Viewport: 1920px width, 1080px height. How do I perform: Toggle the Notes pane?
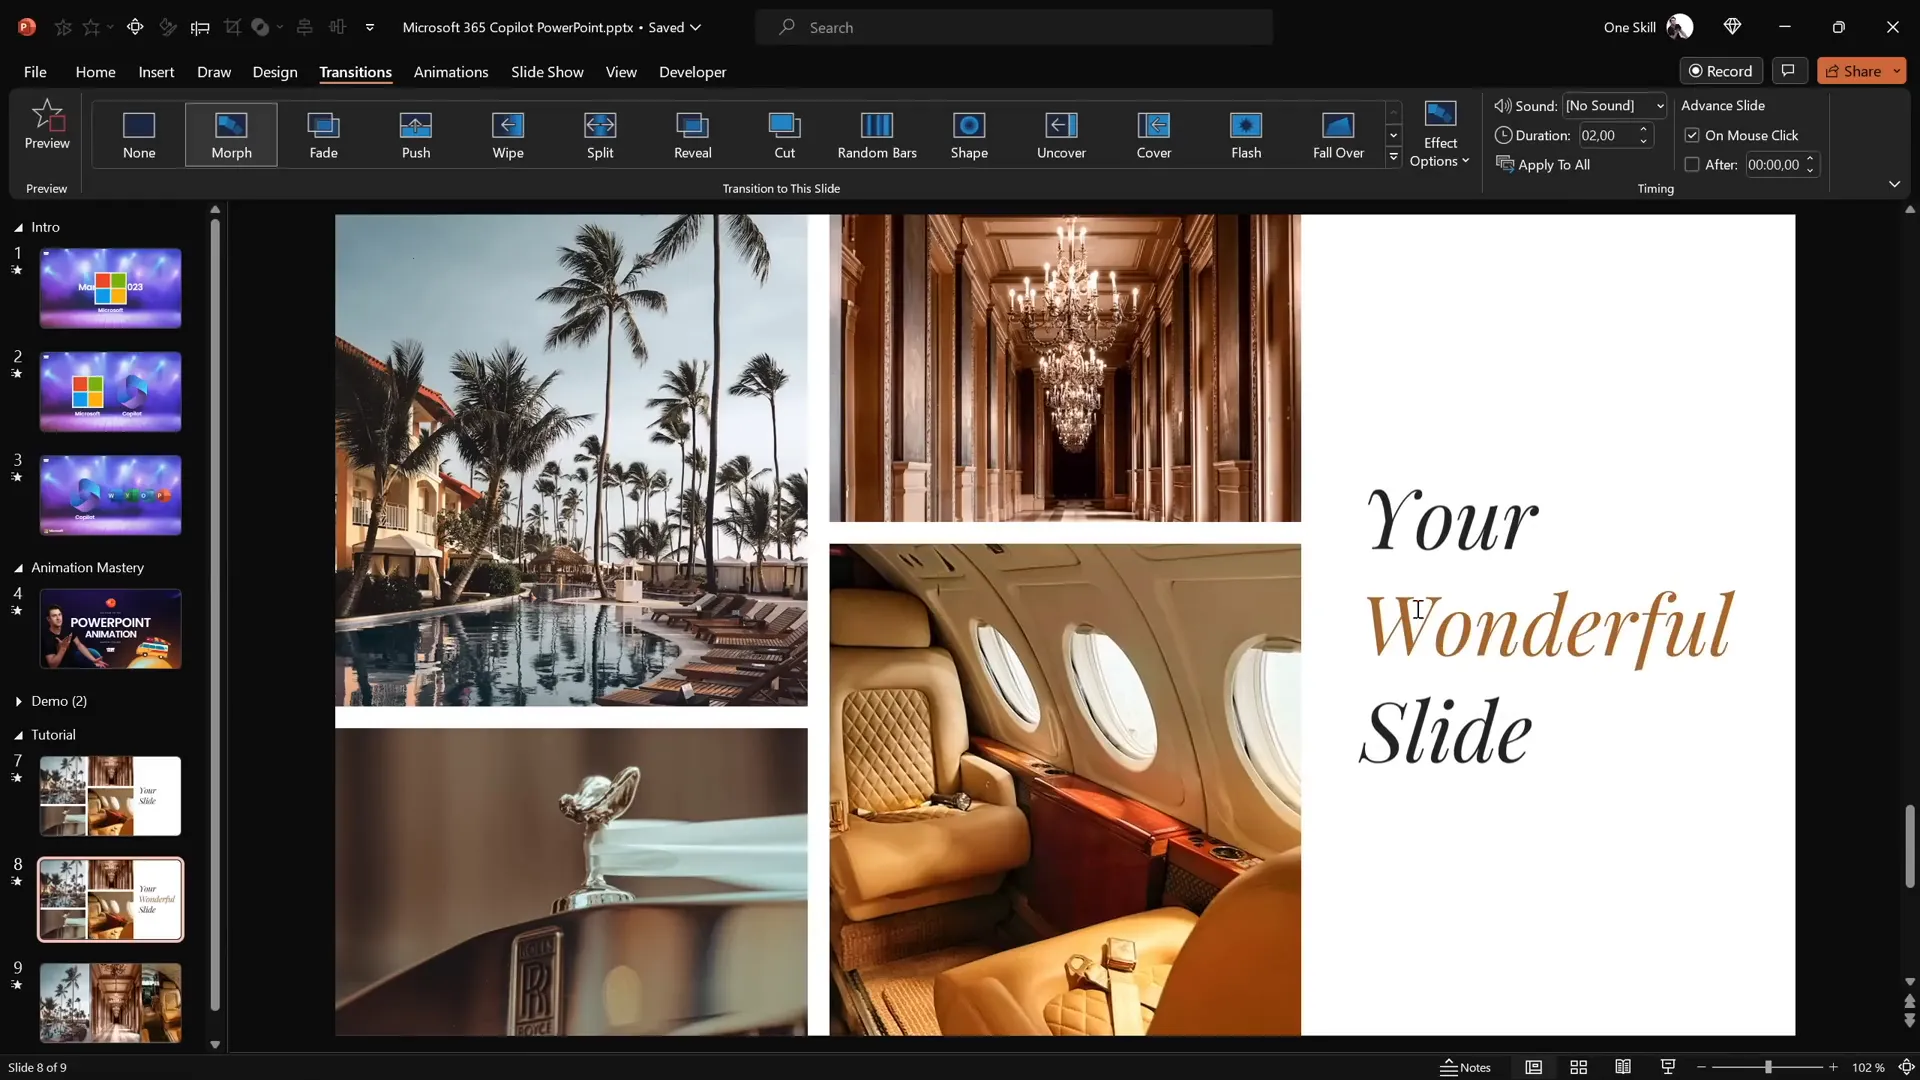tap(1465, 1067)
